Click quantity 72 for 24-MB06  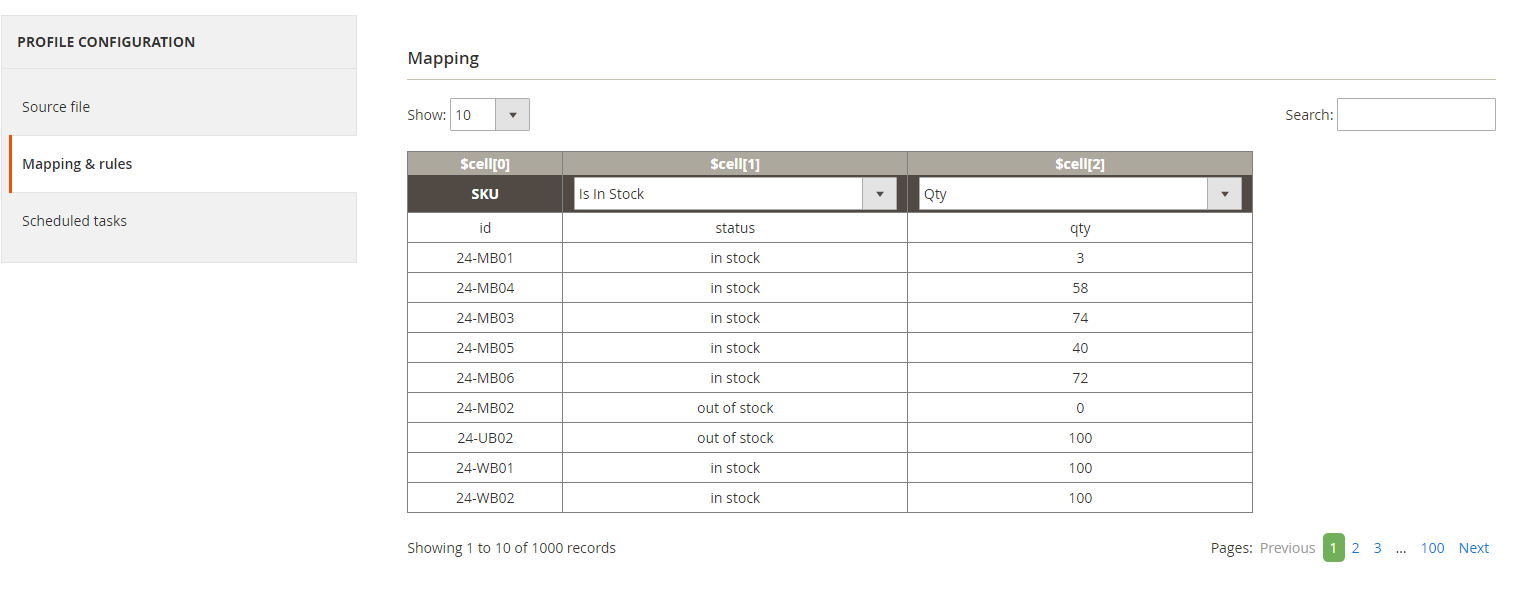1080,378
